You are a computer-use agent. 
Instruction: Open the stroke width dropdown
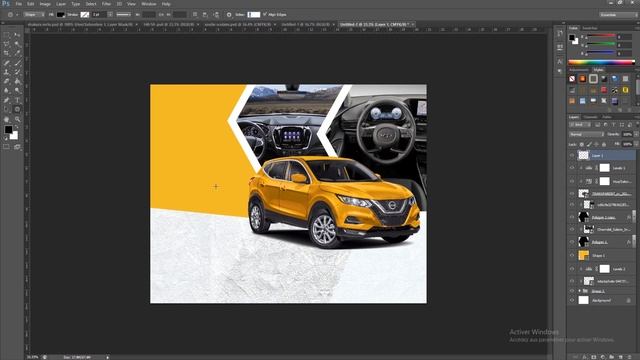[110, 15]
